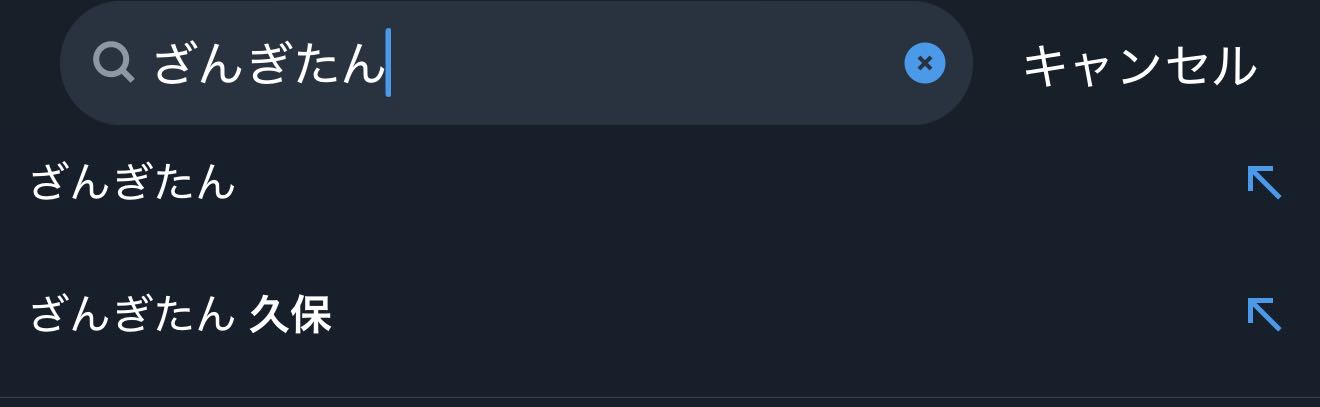Select the ざんぎたん 久保 search suggestion
1320x407 pixels.
[180, 316]
